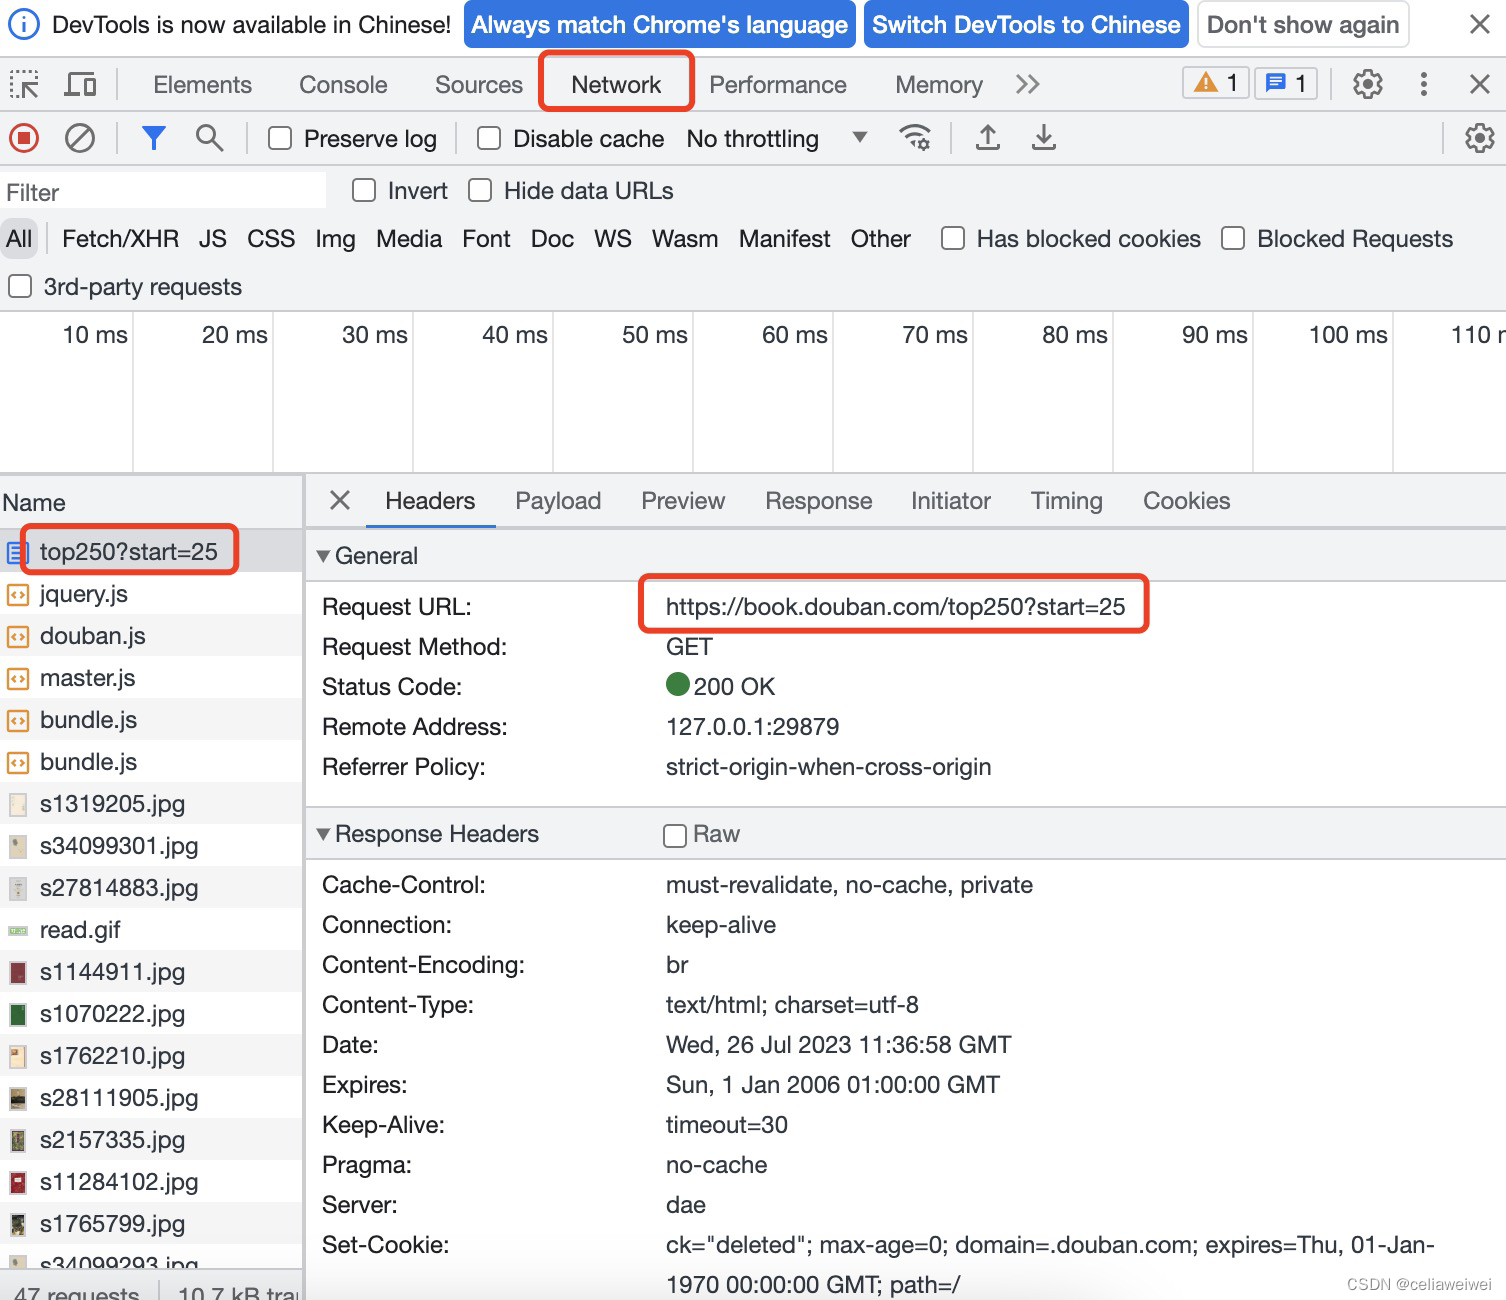Click the Request URL value
The image size is (1506, 1300).
(x=895, y=607)
